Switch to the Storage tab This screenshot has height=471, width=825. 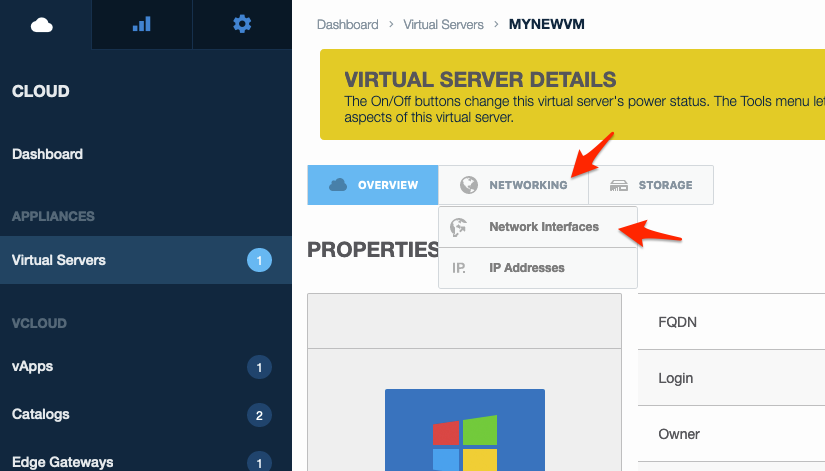[x=651, y=185]
